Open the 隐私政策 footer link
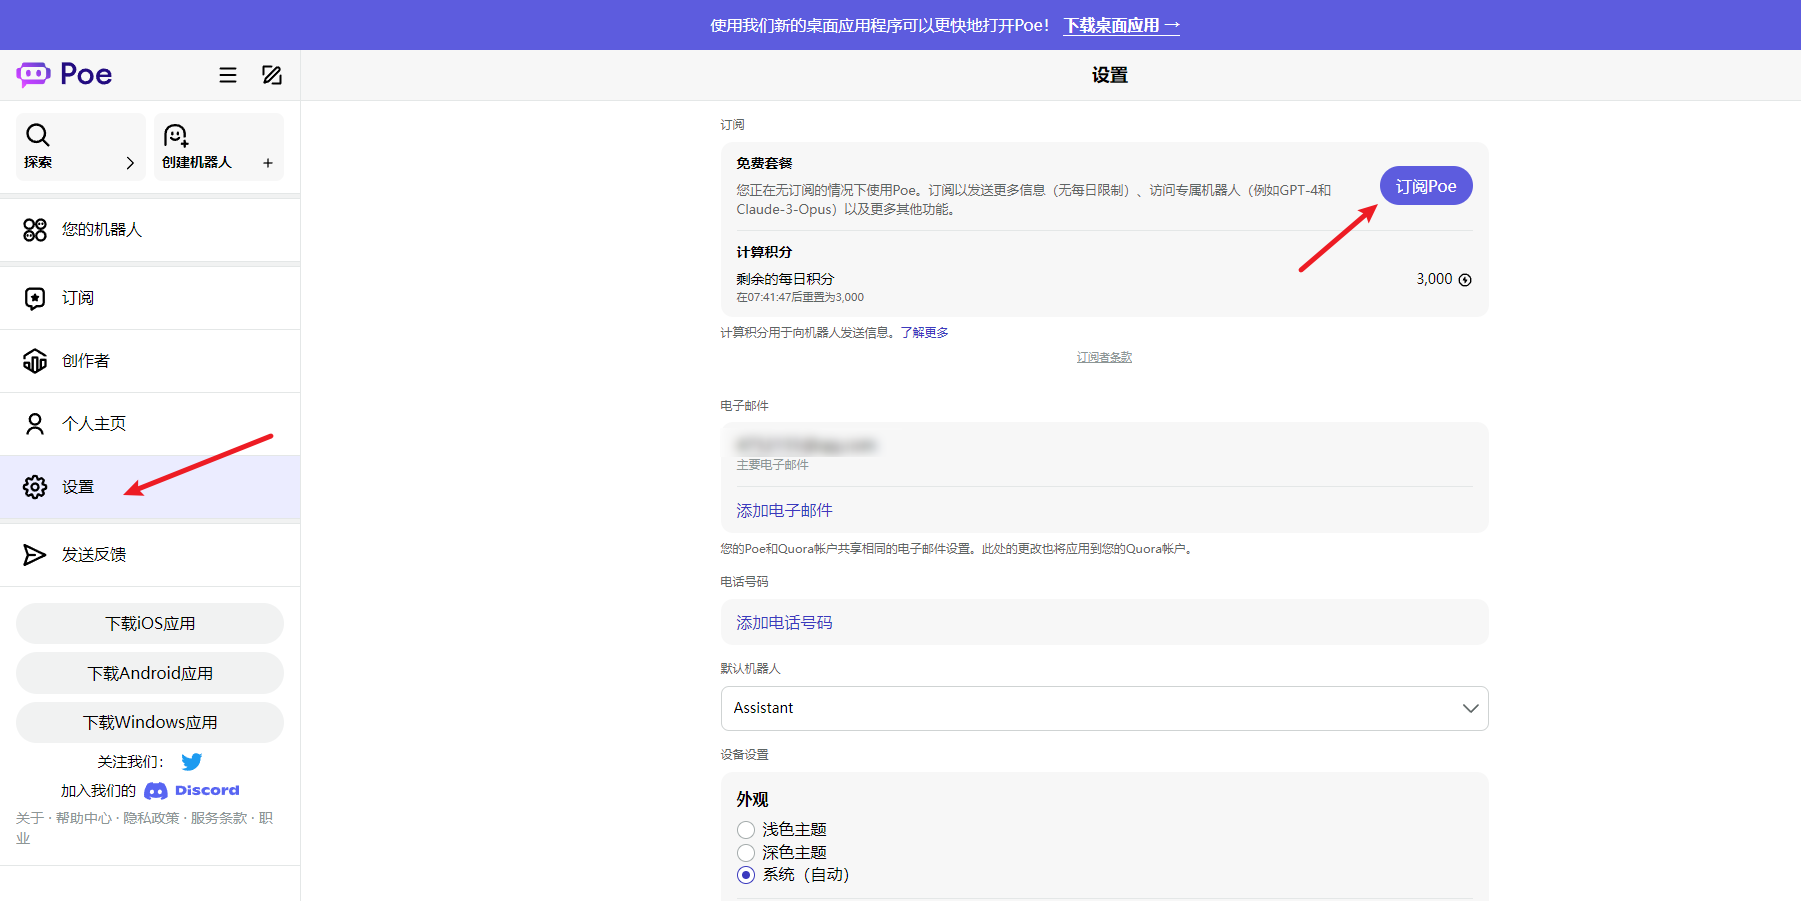 151,818
